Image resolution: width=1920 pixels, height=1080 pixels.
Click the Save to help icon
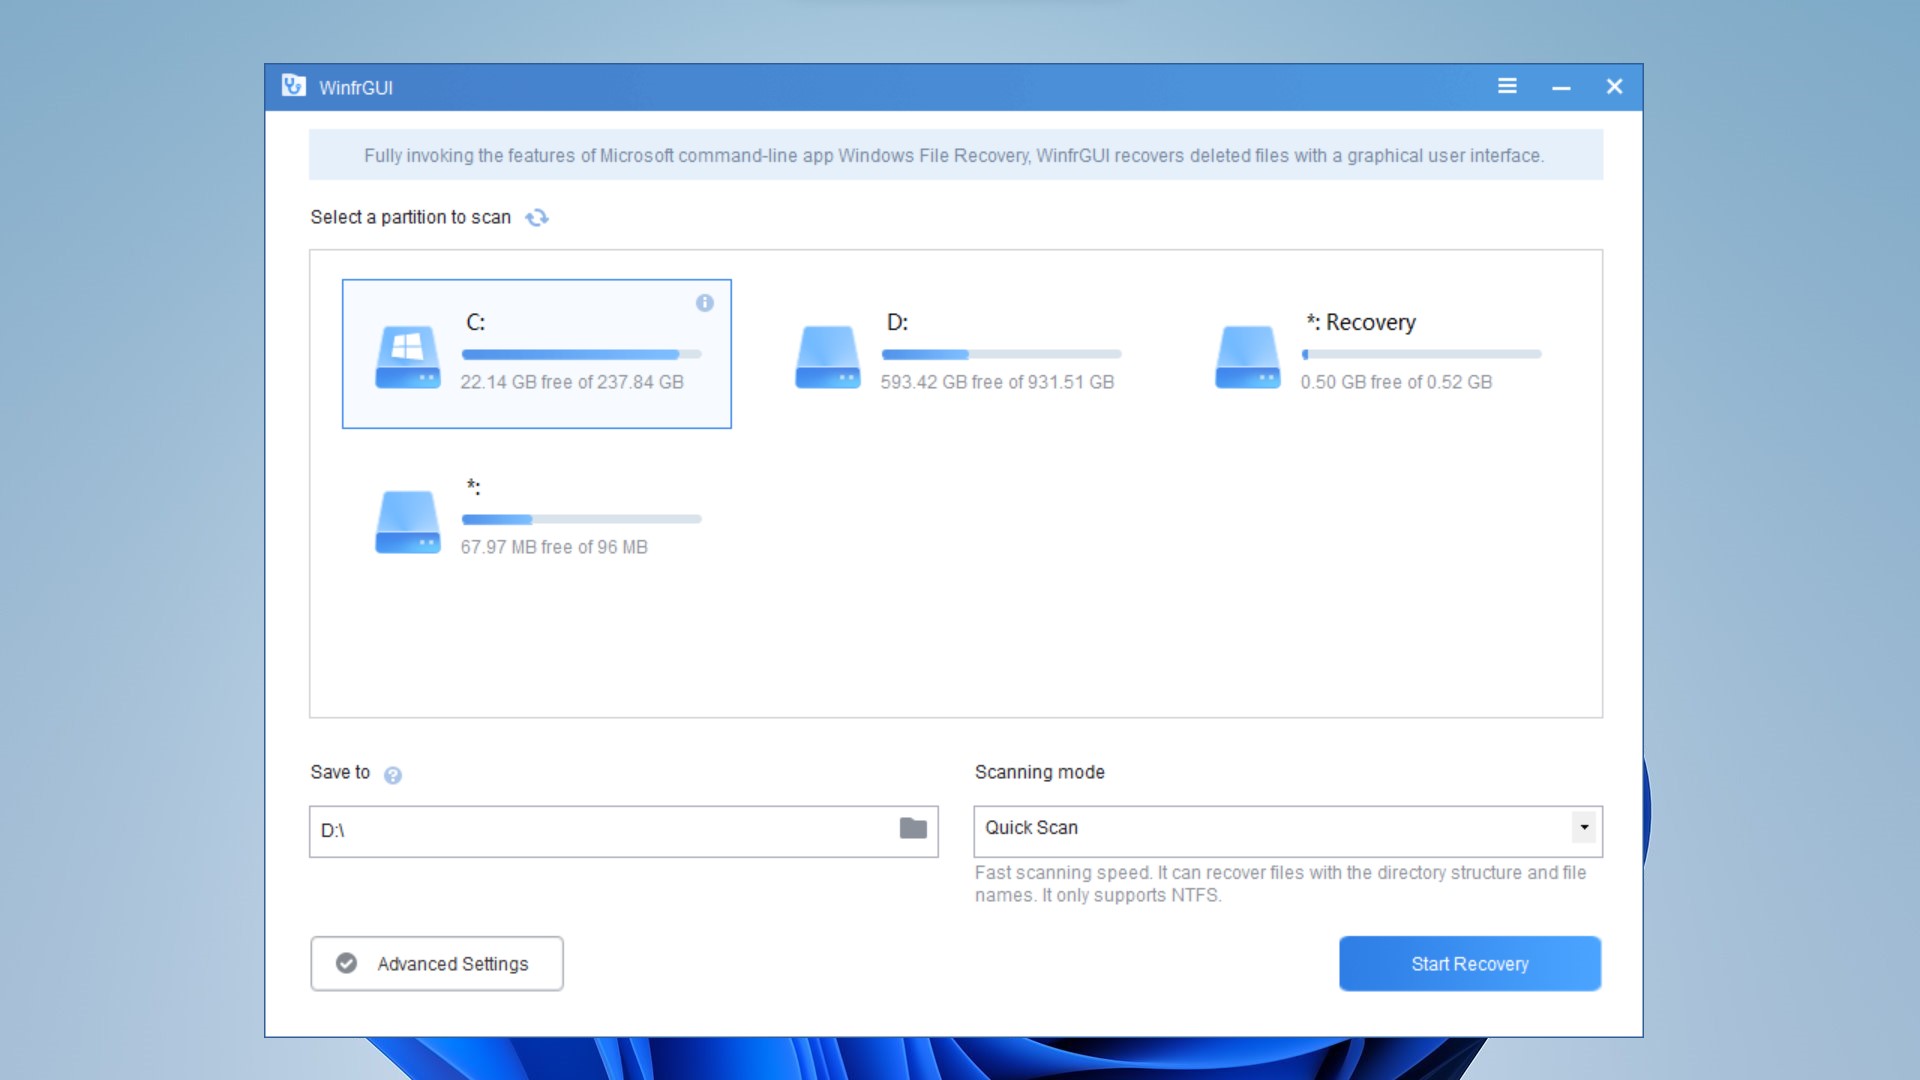coord(392,774)
